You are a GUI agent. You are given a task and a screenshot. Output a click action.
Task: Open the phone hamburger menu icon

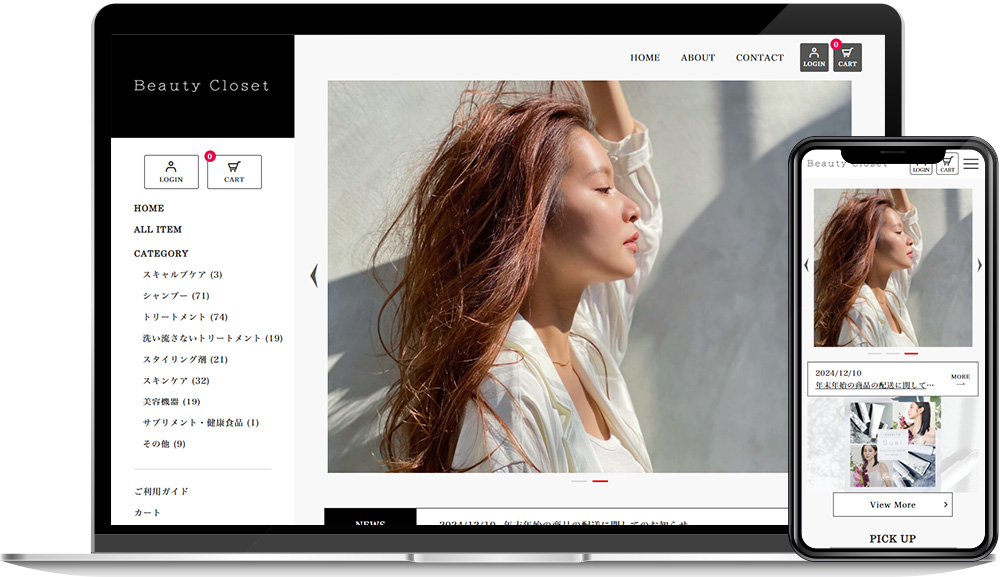point(971,164)
